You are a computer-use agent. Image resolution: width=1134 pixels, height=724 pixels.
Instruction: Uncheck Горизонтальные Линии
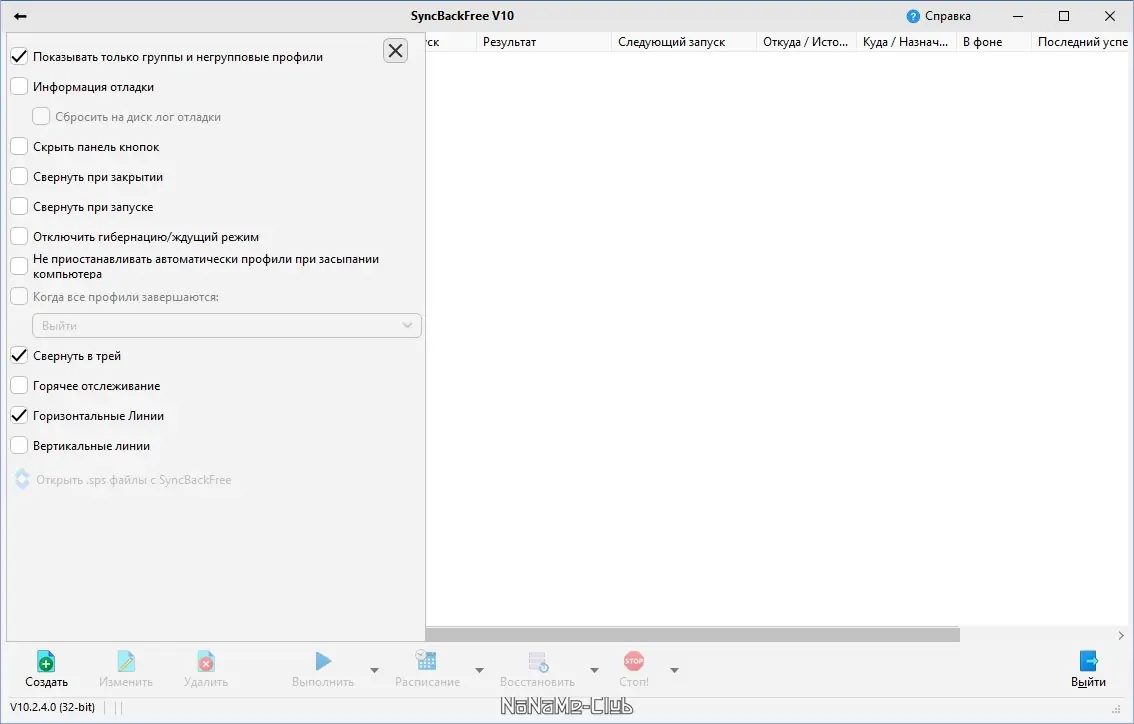tap(19, 416)
